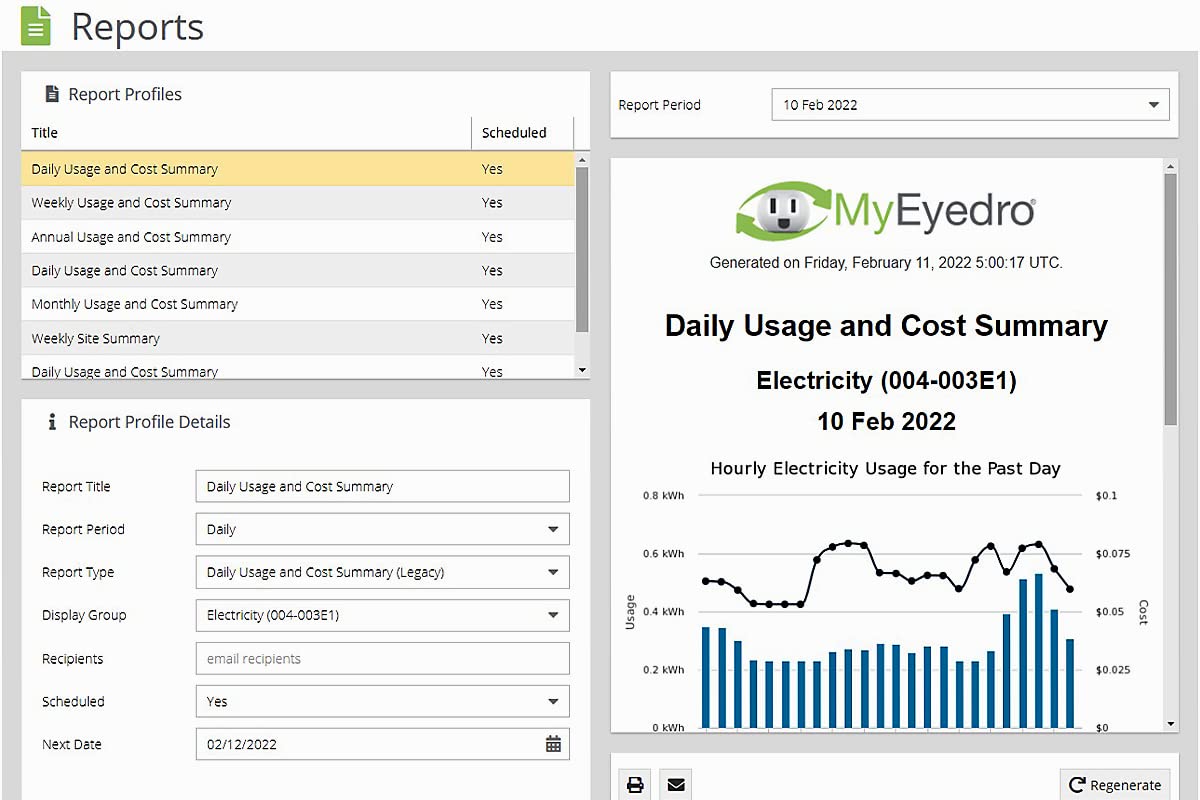1200x800 pixels.
Task: Click the down arrow of profiles list scrollbar
Action: 583,371
